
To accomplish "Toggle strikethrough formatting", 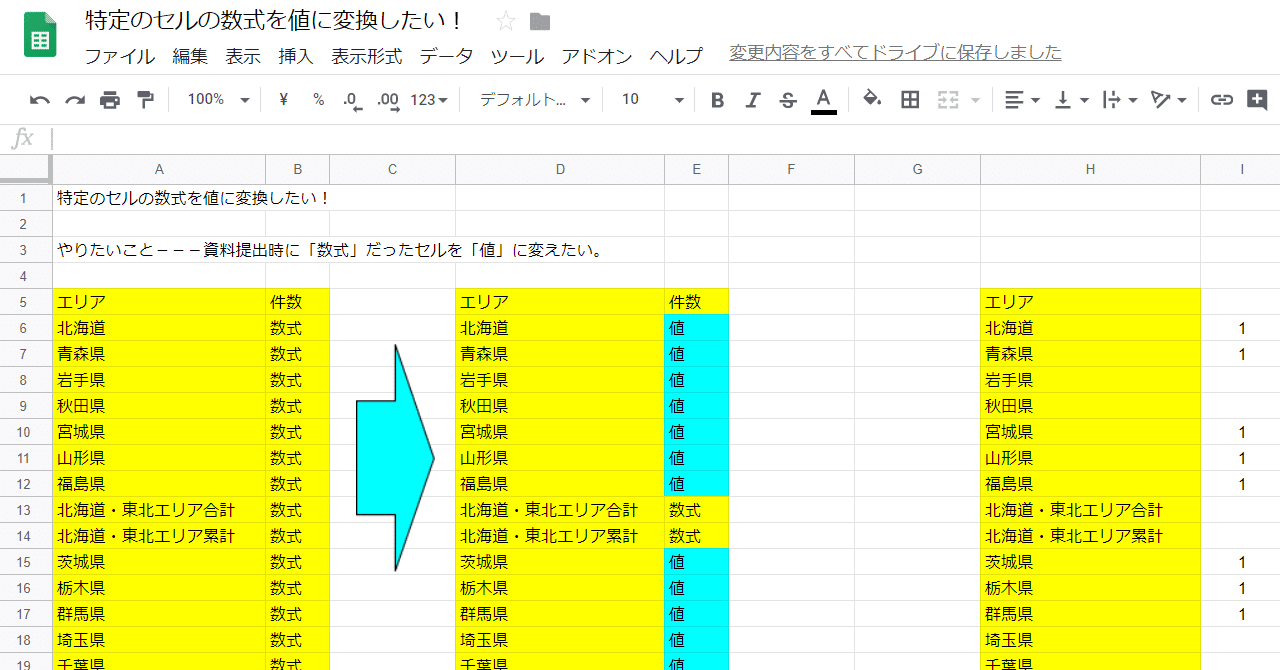I will tap(788, 99).
